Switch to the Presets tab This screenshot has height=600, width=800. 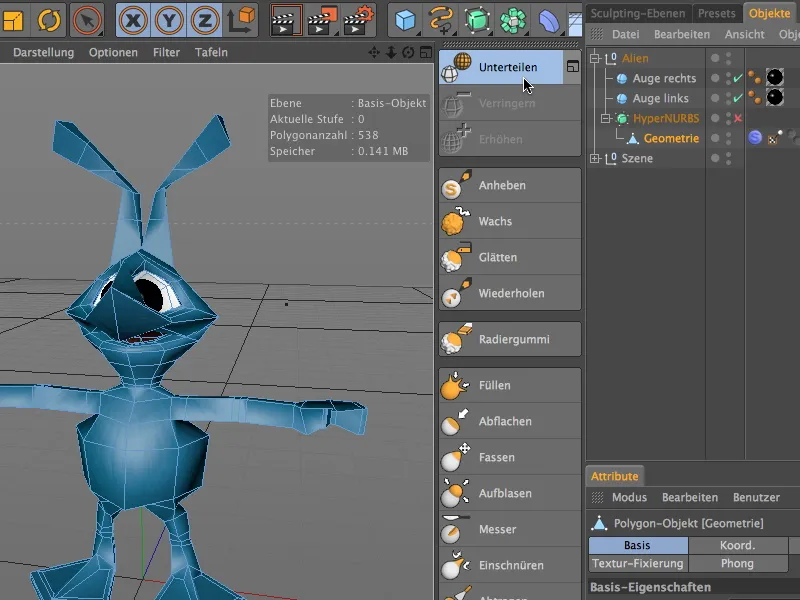[x=716, y=13]
